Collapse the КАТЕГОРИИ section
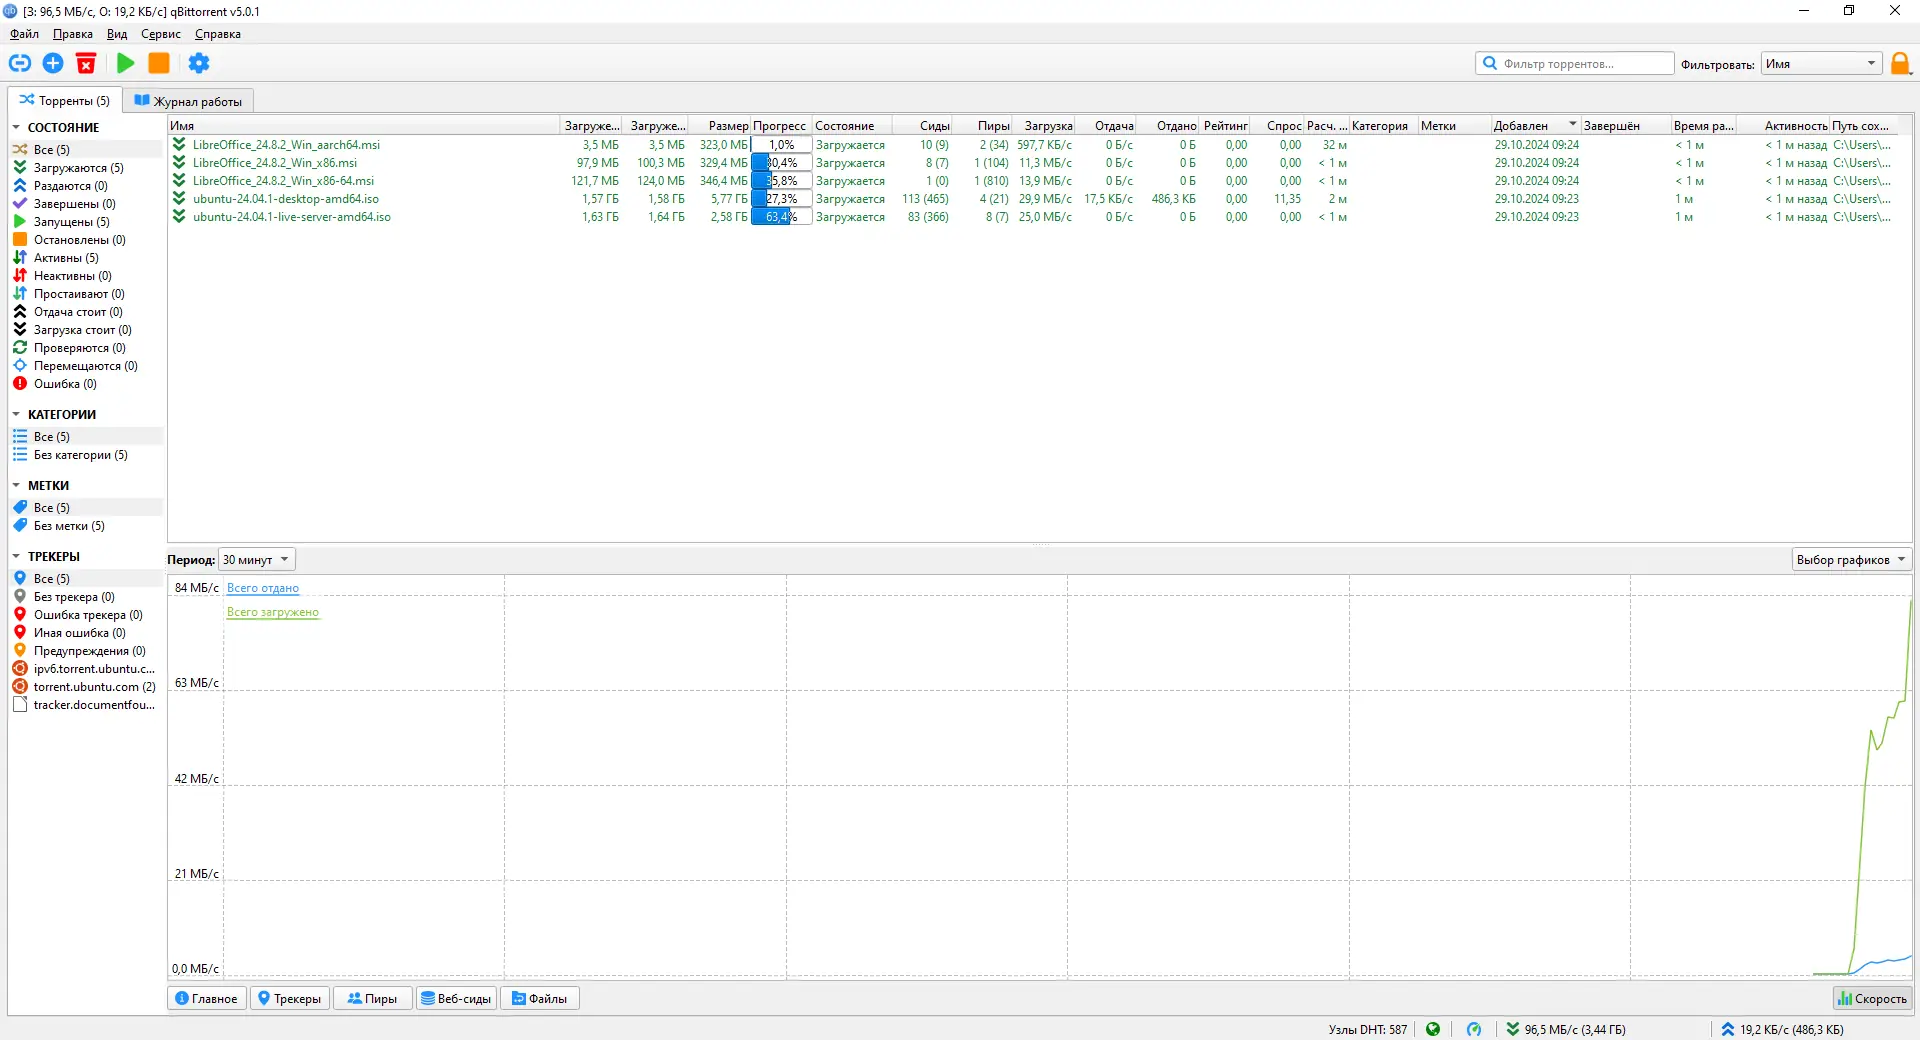The image size is (1920, 1040). tap(17, 415)
